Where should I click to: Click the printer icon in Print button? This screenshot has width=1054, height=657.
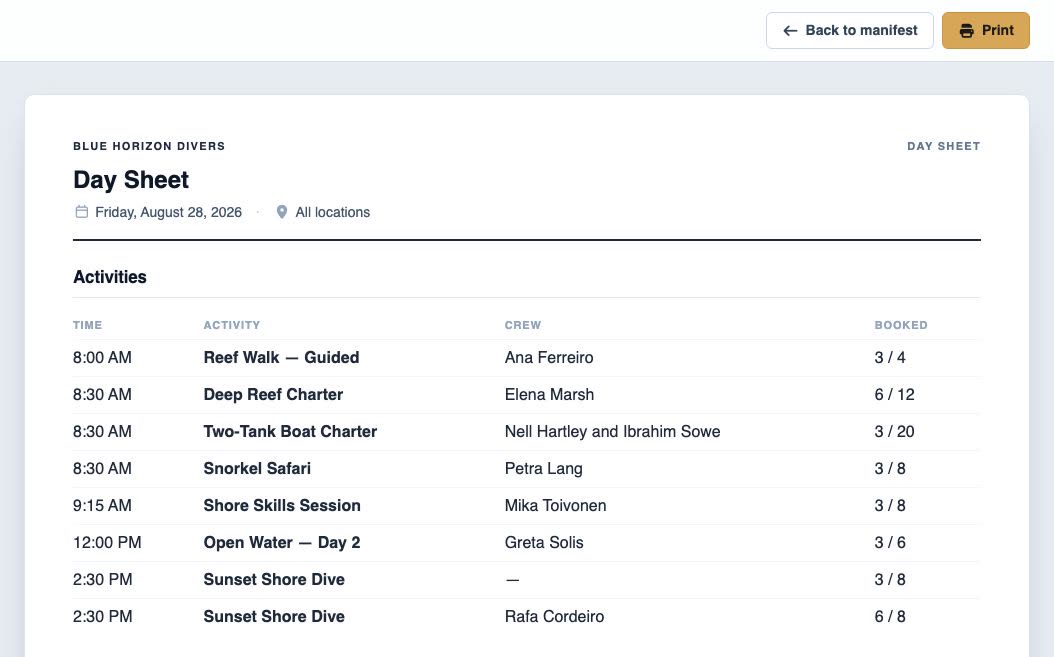(967, 30)
